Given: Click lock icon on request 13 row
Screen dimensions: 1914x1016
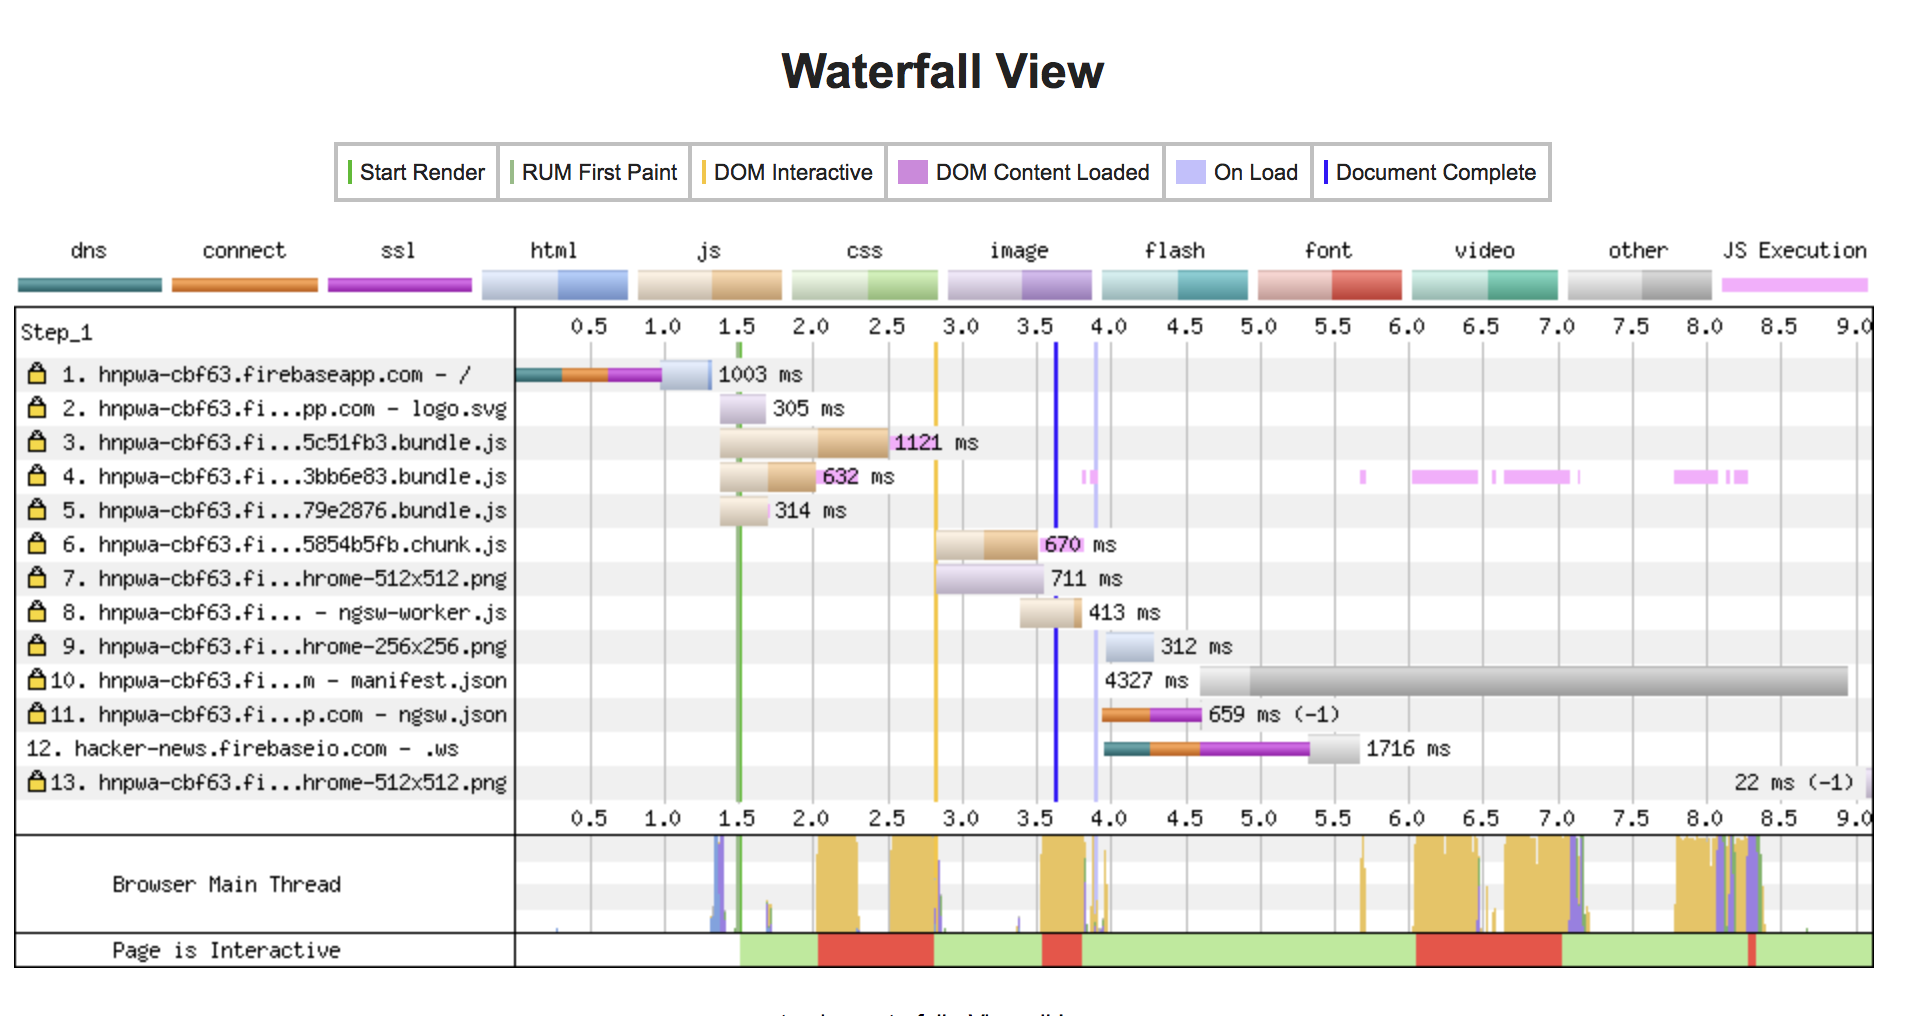Looking at the screenshot, I should (37, 782).
